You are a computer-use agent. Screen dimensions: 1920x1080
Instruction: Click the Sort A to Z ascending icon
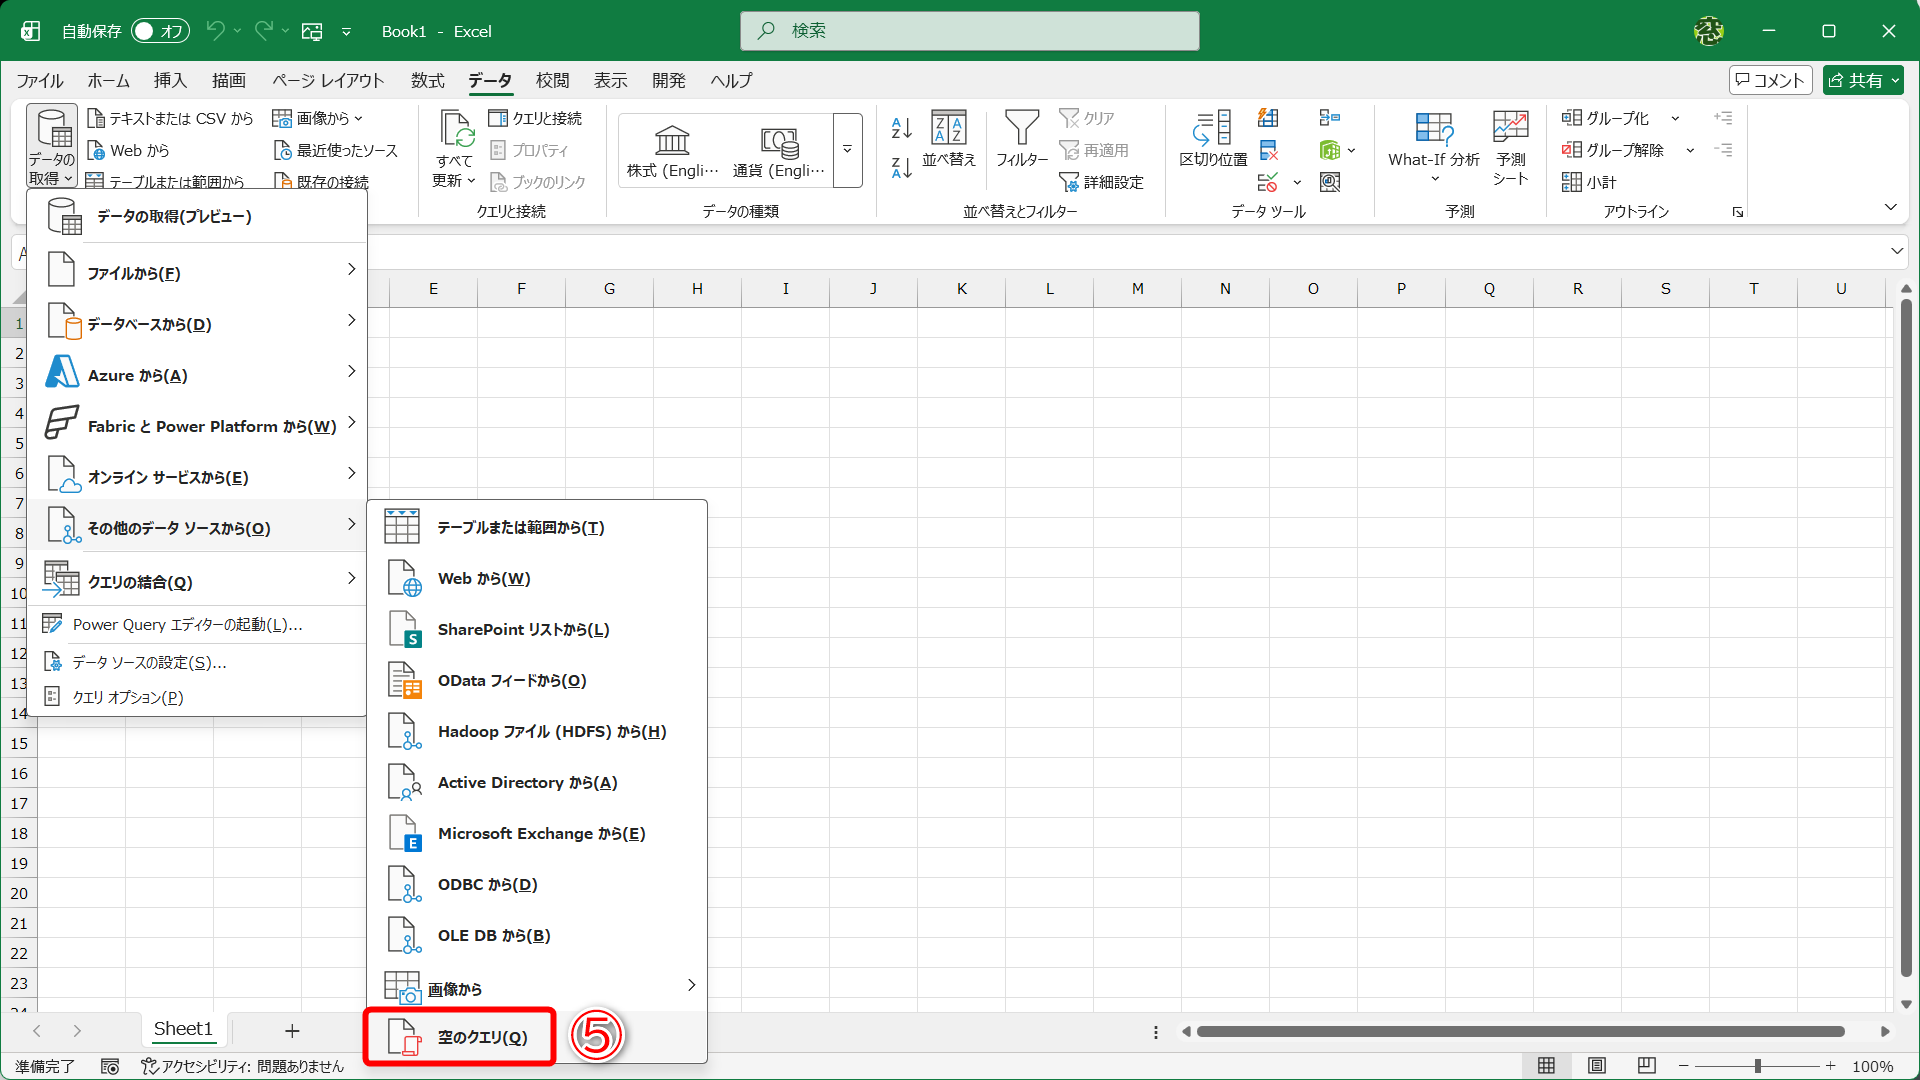(901, 128)
